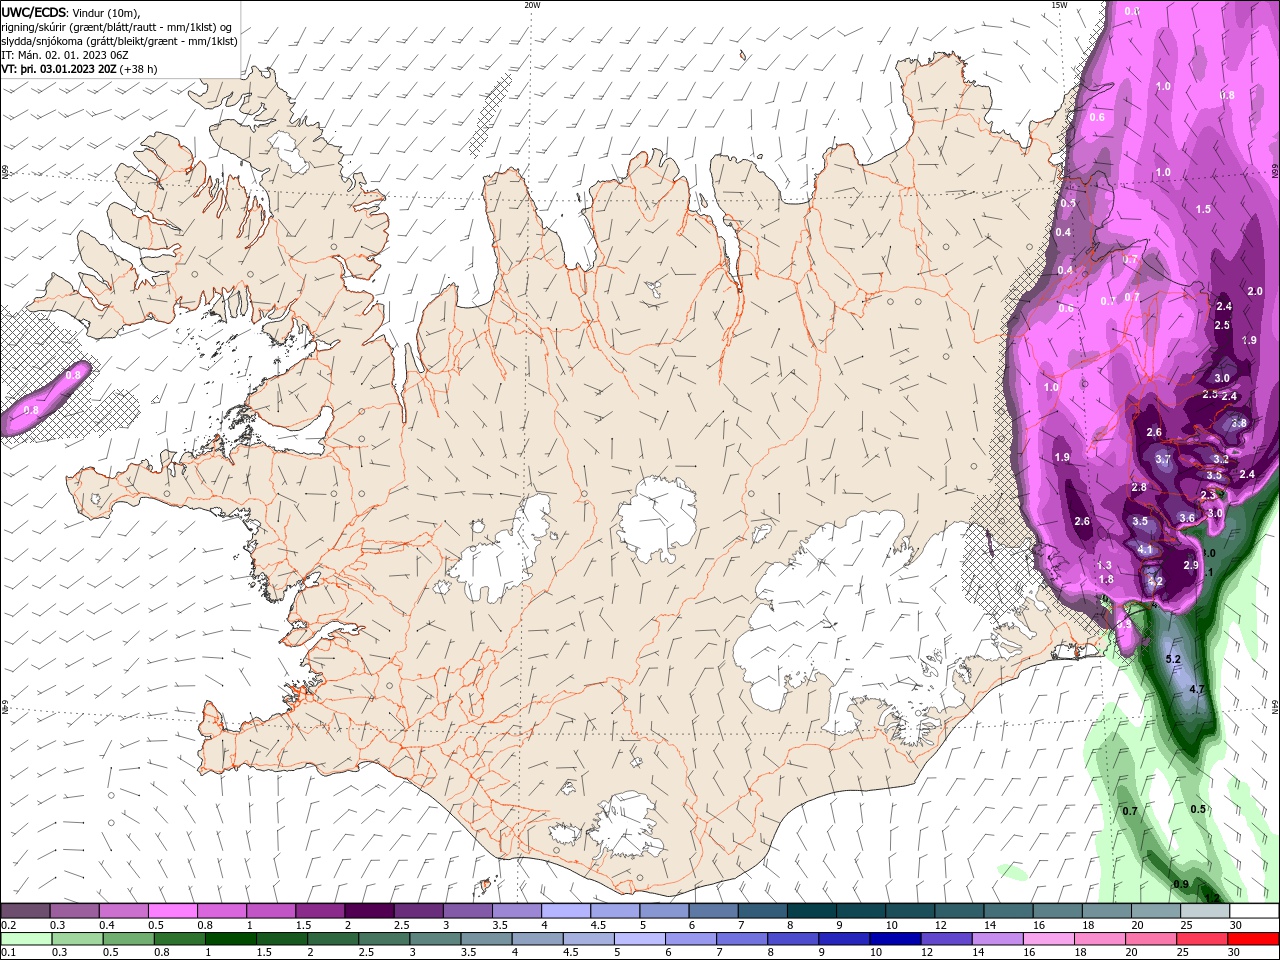Pick the navy swatch between 10 and 12

[x=893, y=938]
